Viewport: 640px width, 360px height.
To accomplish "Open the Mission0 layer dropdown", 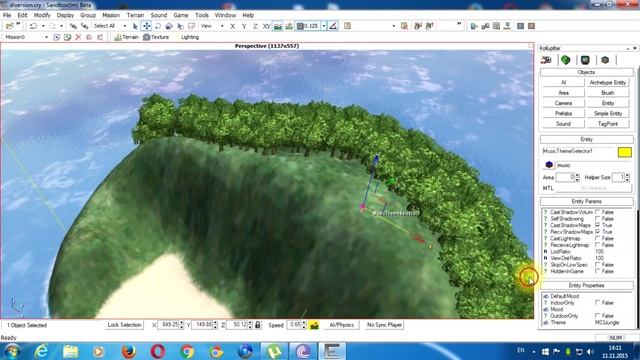I will point(46,37).
